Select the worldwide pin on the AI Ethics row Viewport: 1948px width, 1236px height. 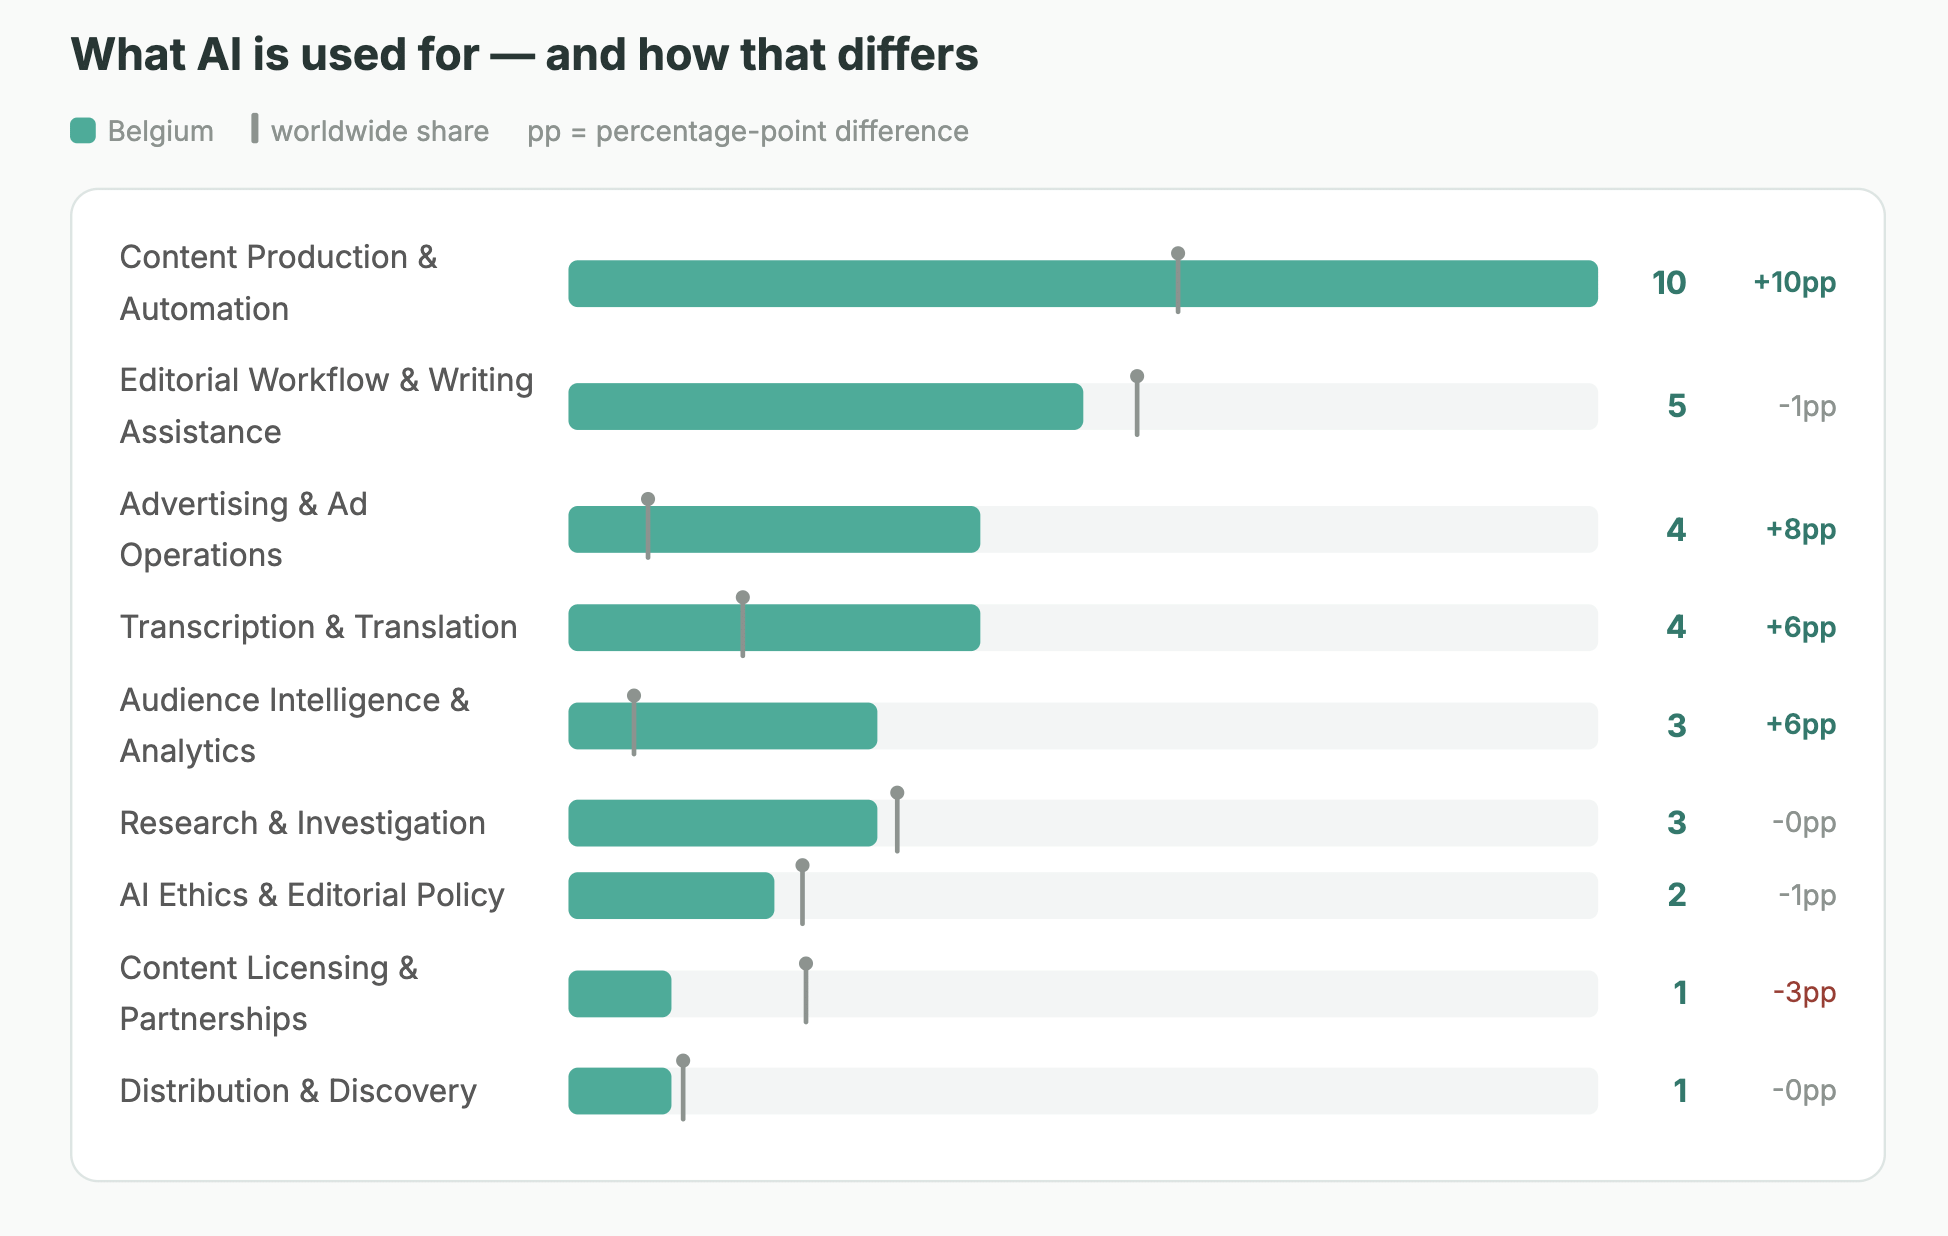pyautogui.click(x=802, y=893)
